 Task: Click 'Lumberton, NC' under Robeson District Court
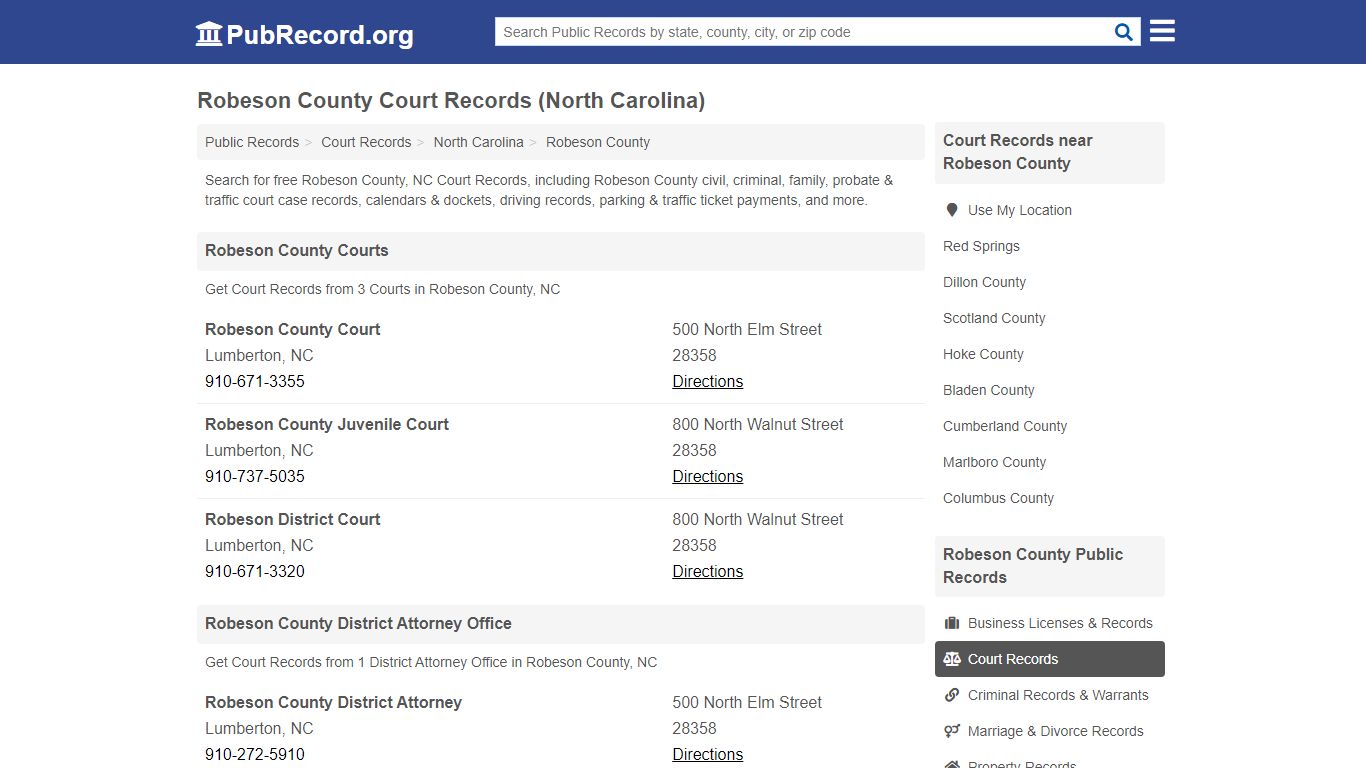(x=259, y=545)
